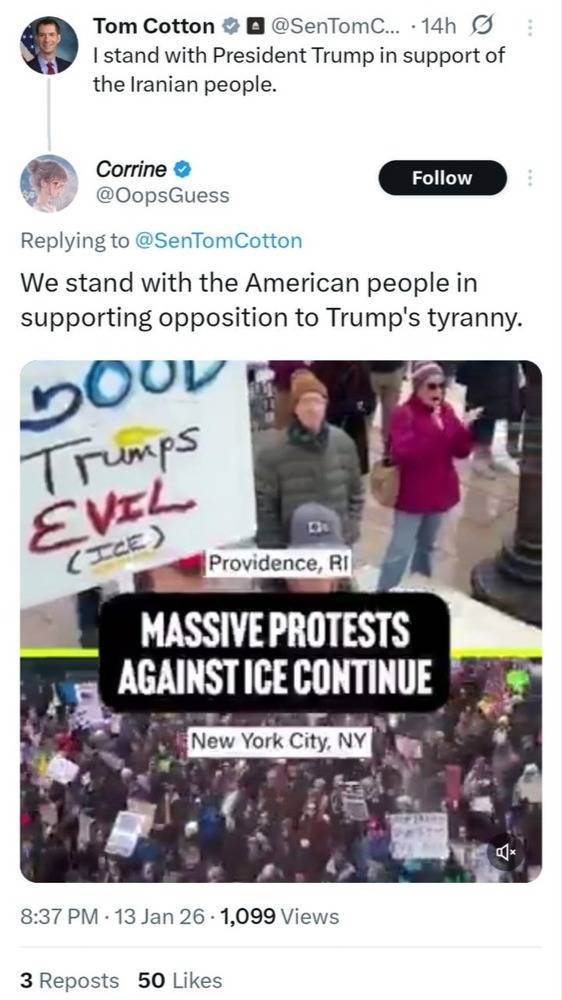562x1000 pixels.
Task: Open the @OopsGuess handle
Action: pyautogui.click(x=162, y=195)
